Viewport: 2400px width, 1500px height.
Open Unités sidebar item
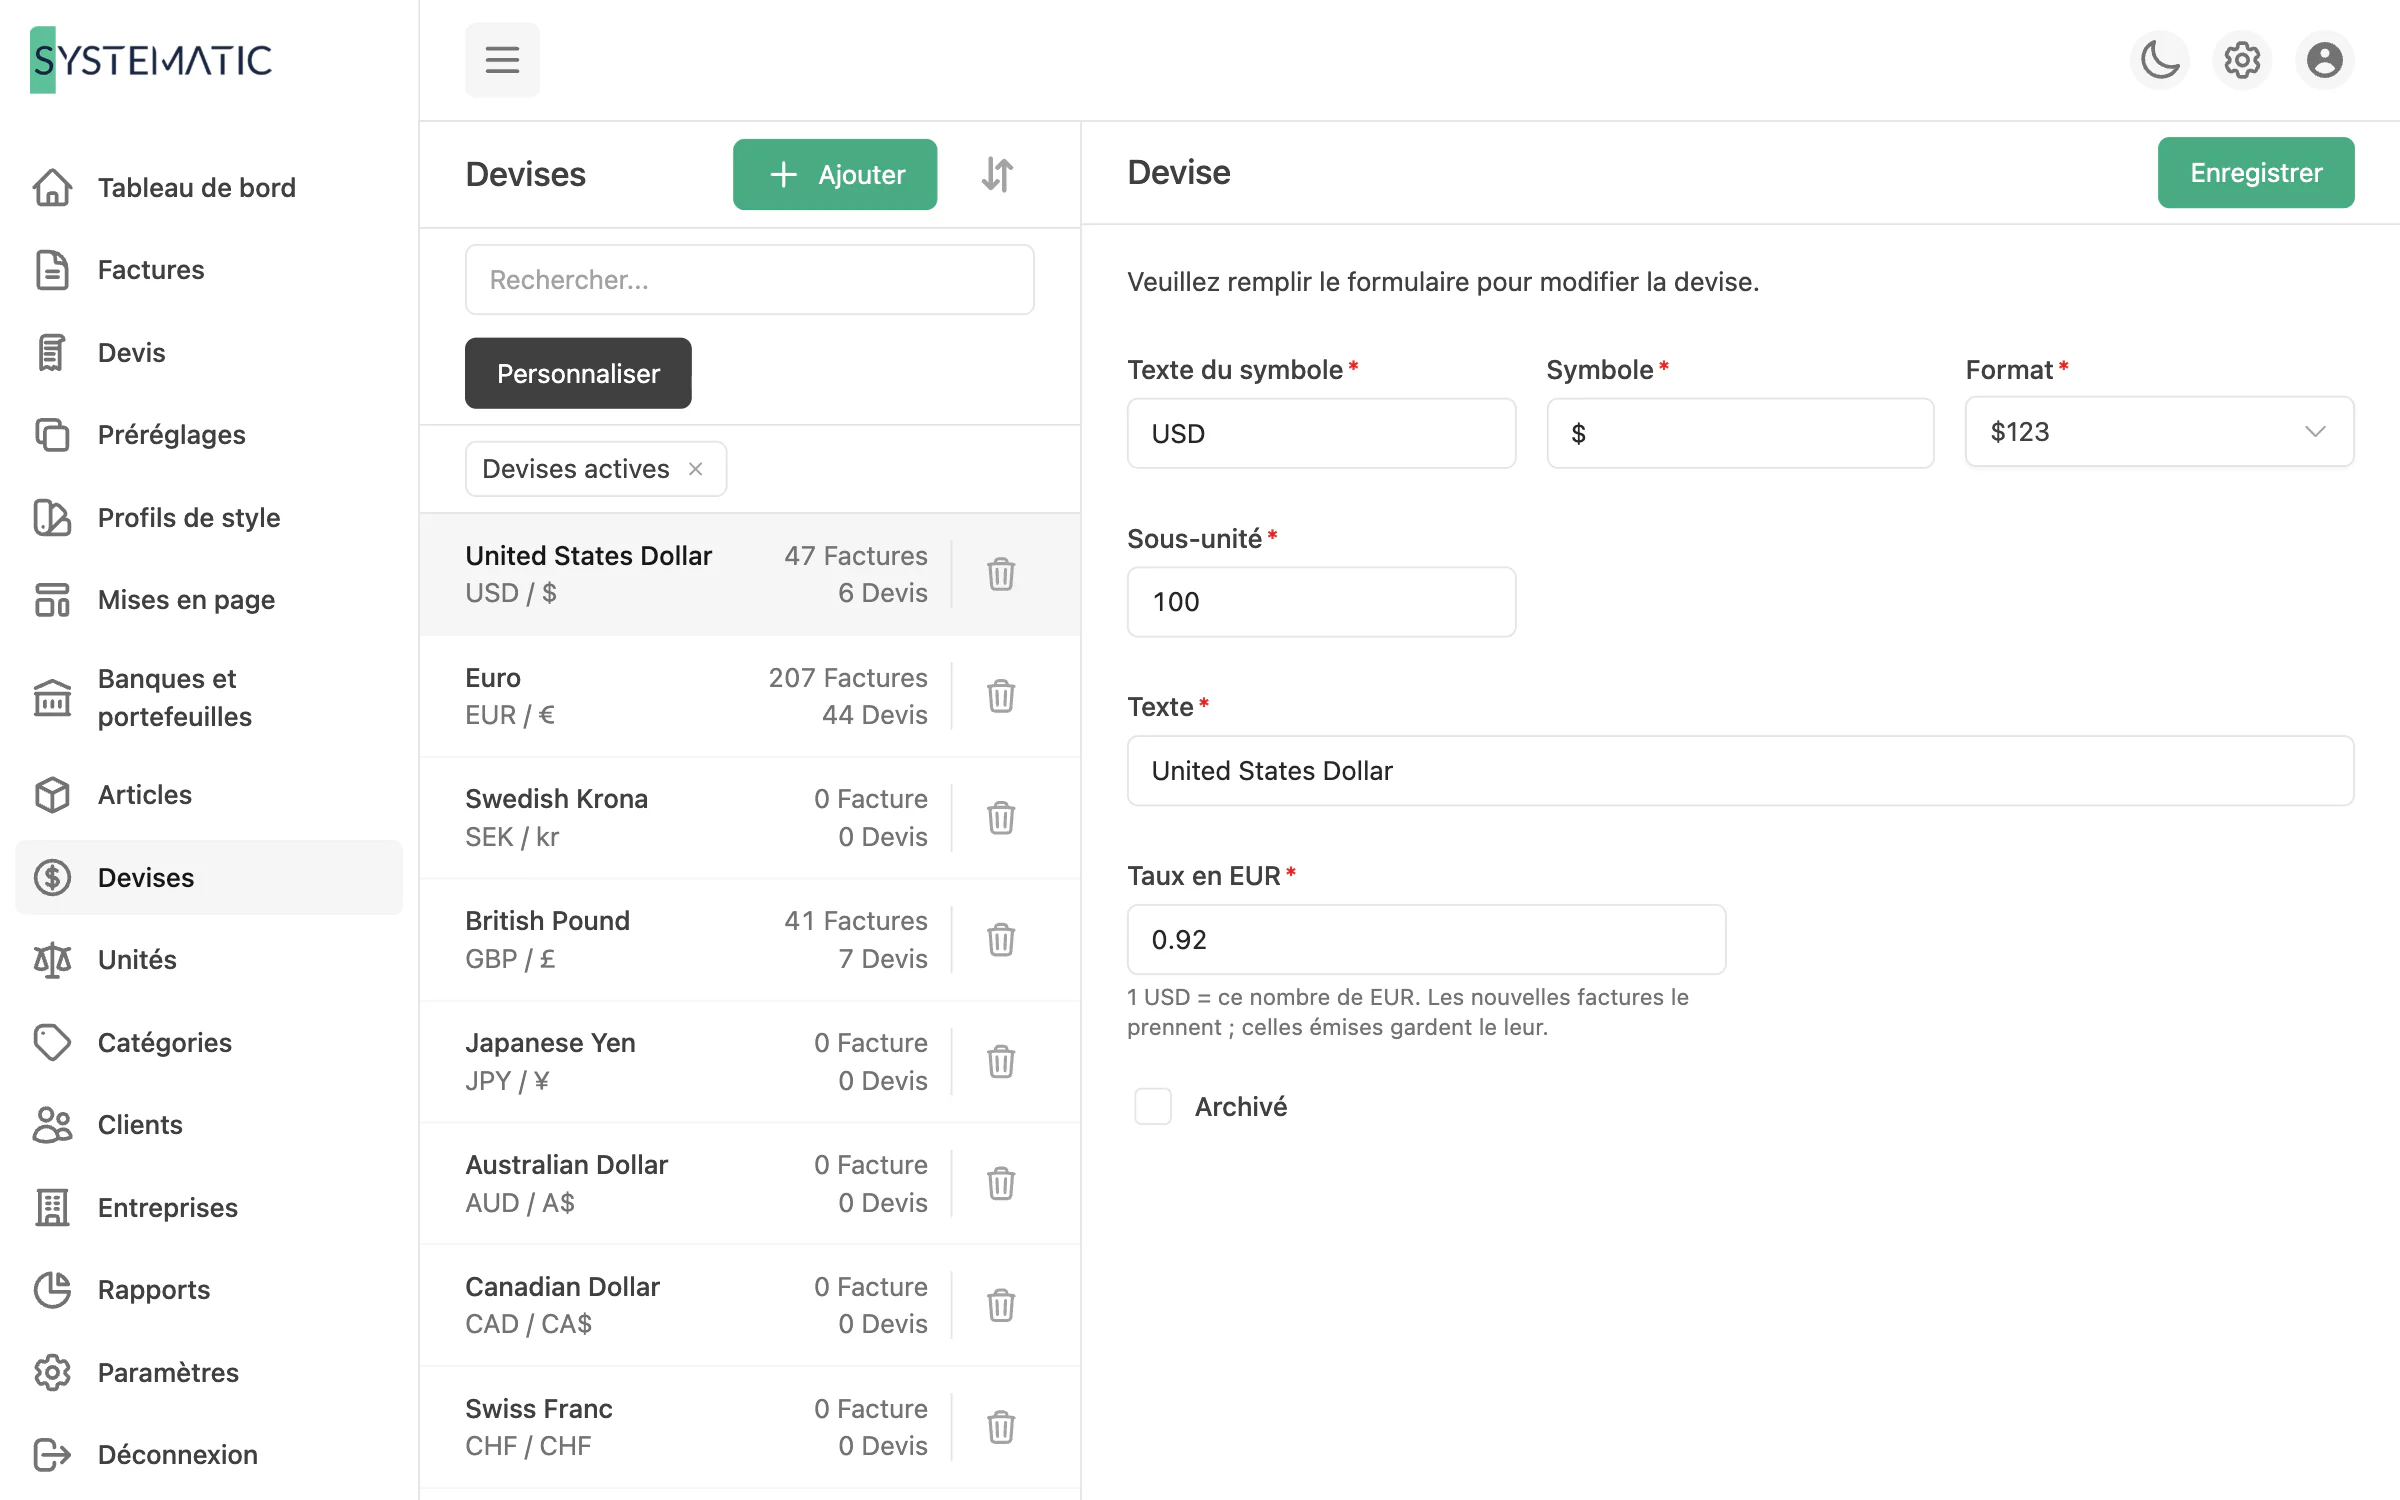[208, 960]
